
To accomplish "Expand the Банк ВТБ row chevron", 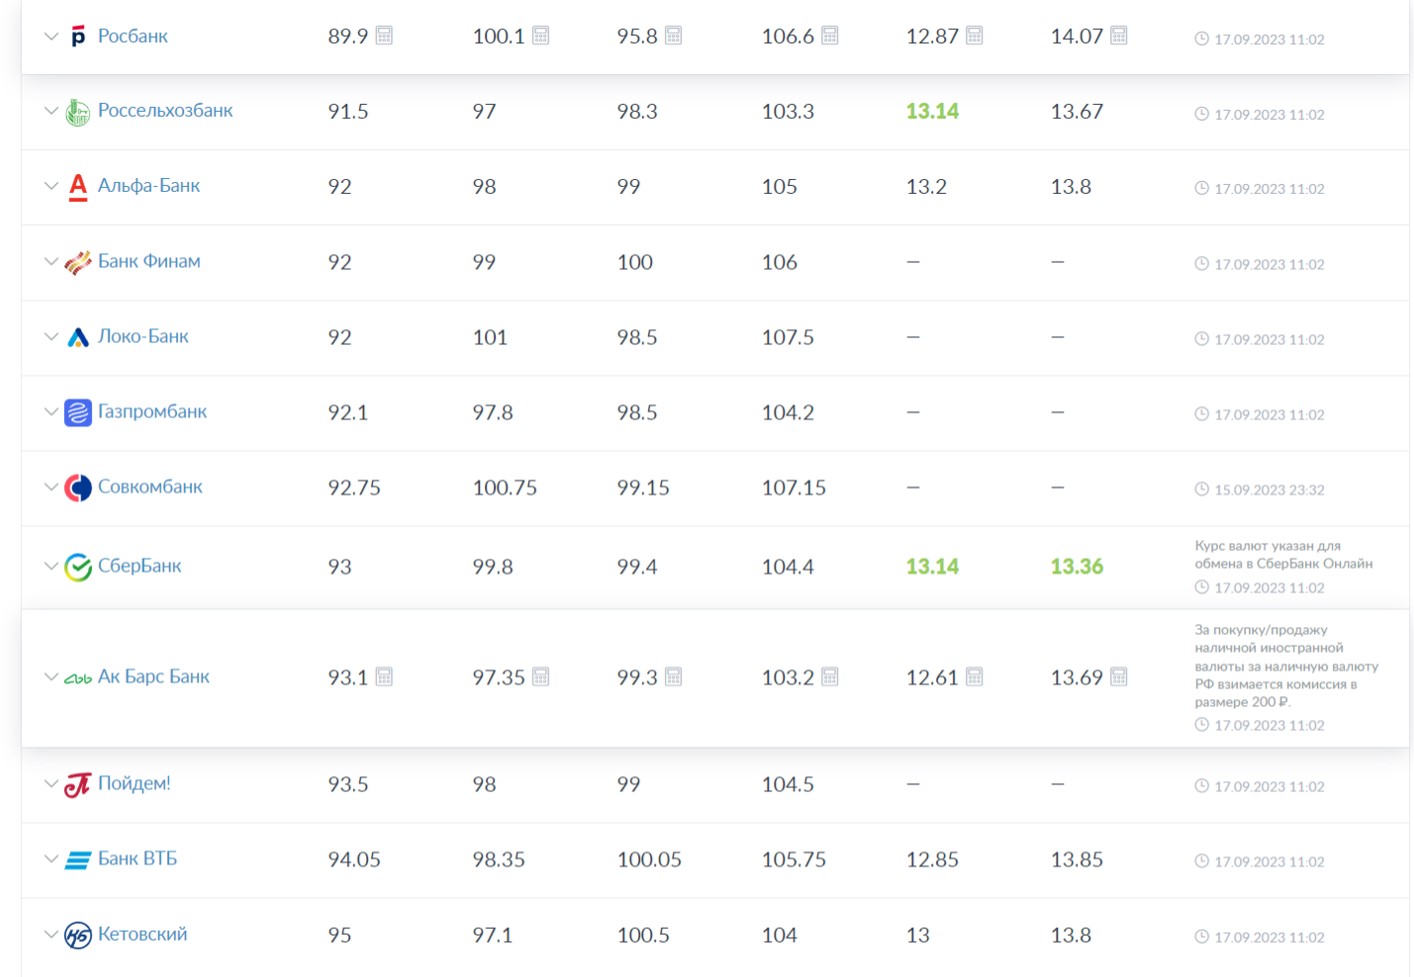I will [51, 859].
